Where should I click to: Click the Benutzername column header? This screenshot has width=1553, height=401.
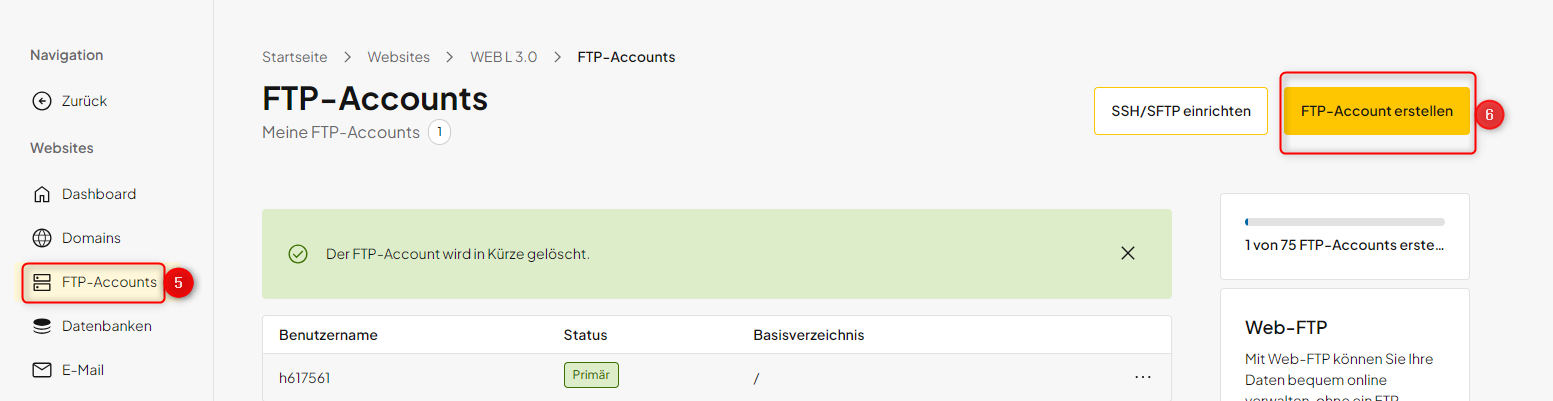[328, 335]
